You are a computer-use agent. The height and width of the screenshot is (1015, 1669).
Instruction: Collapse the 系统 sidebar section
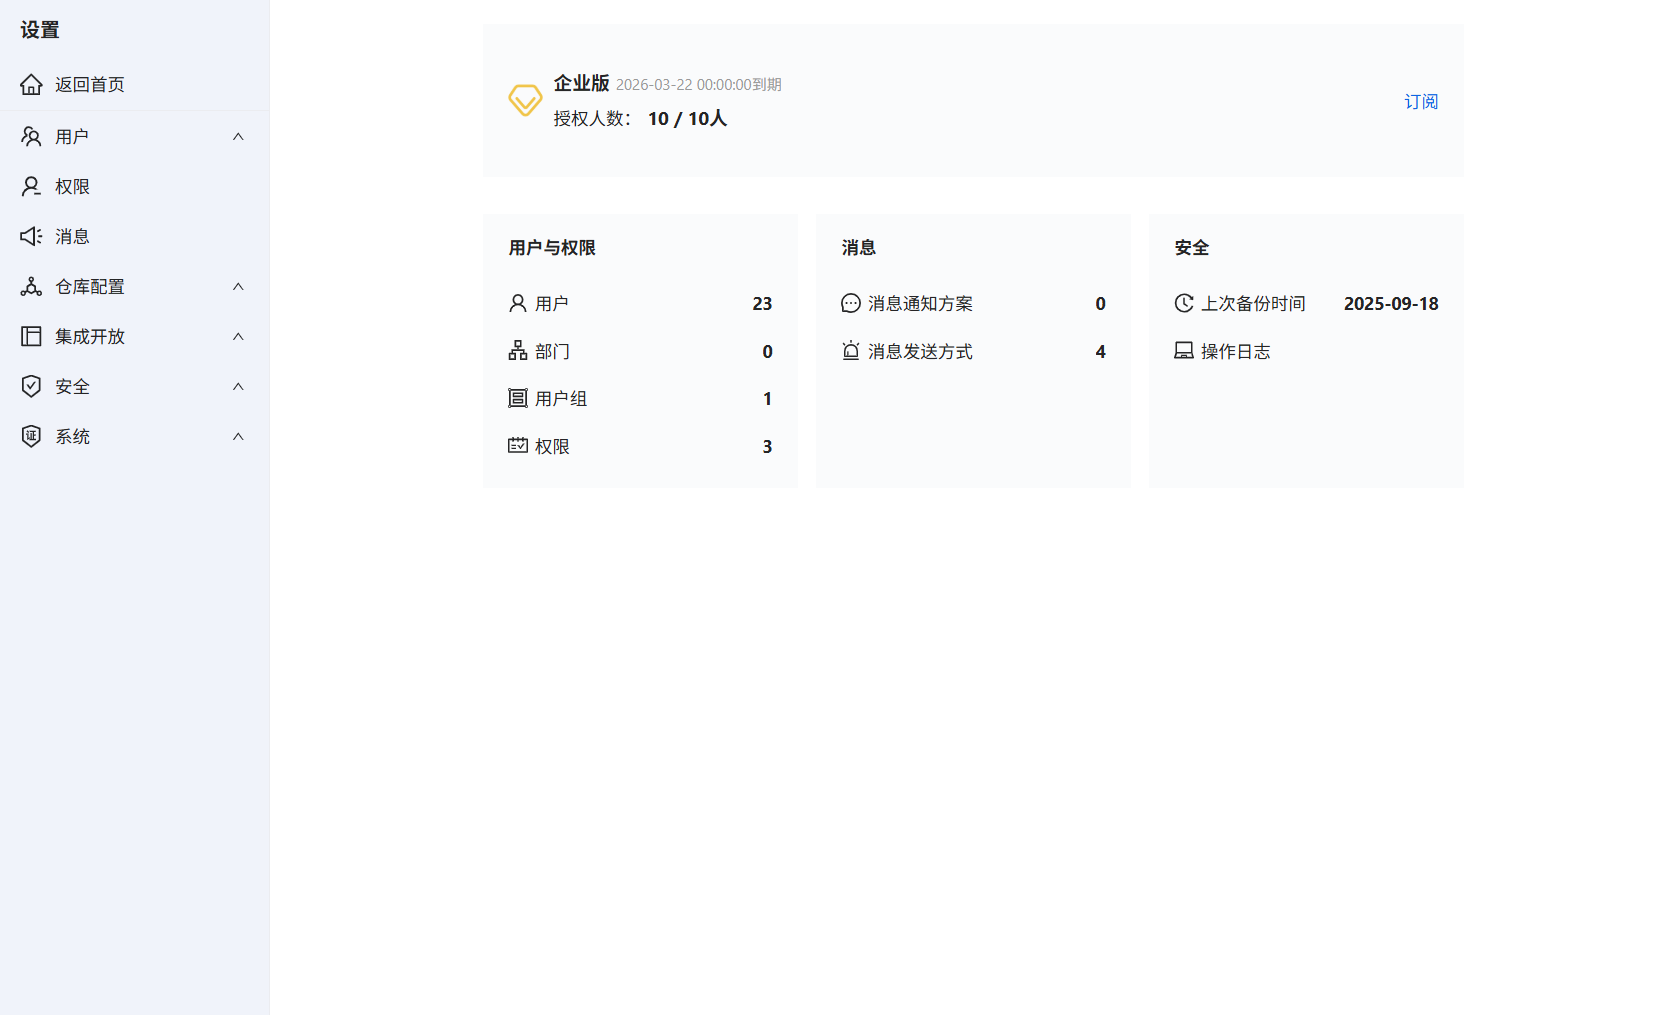click(x=238, y=436)
